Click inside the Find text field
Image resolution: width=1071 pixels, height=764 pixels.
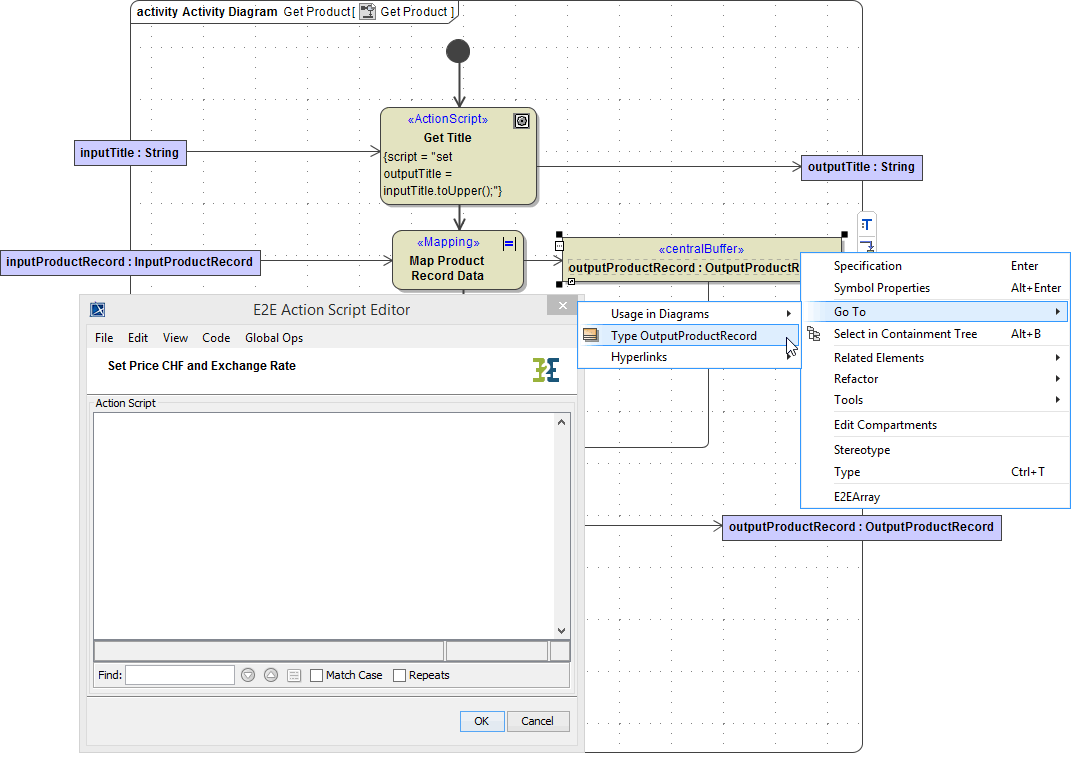coord(180,674)
